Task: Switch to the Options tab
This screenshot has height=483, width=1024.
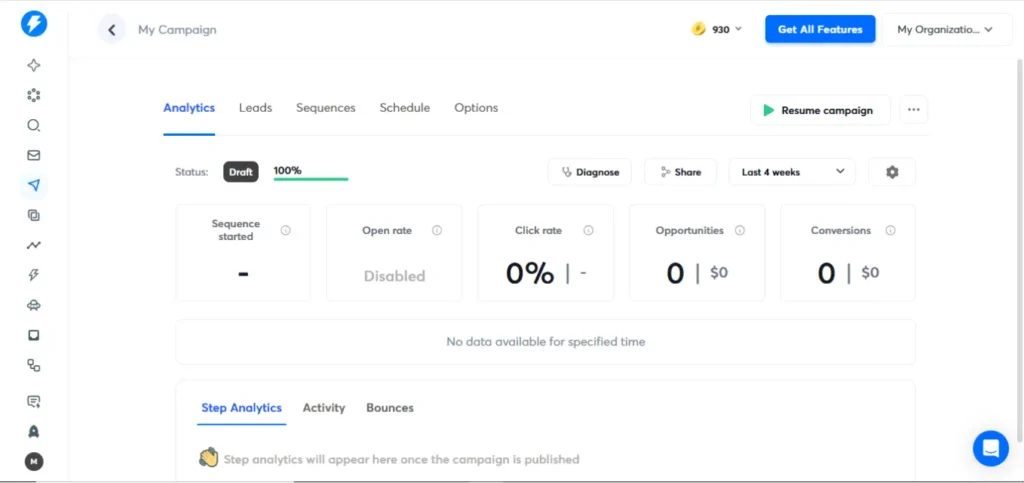Action: [x=476, y=108]
